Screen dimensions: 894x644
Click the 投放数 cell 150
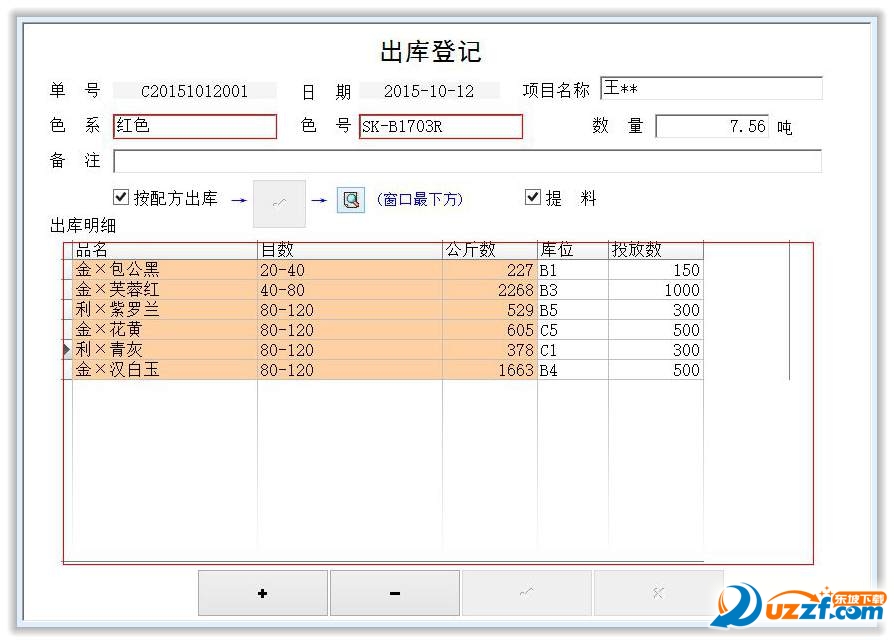pyautogui.click(x=656, y=270)
